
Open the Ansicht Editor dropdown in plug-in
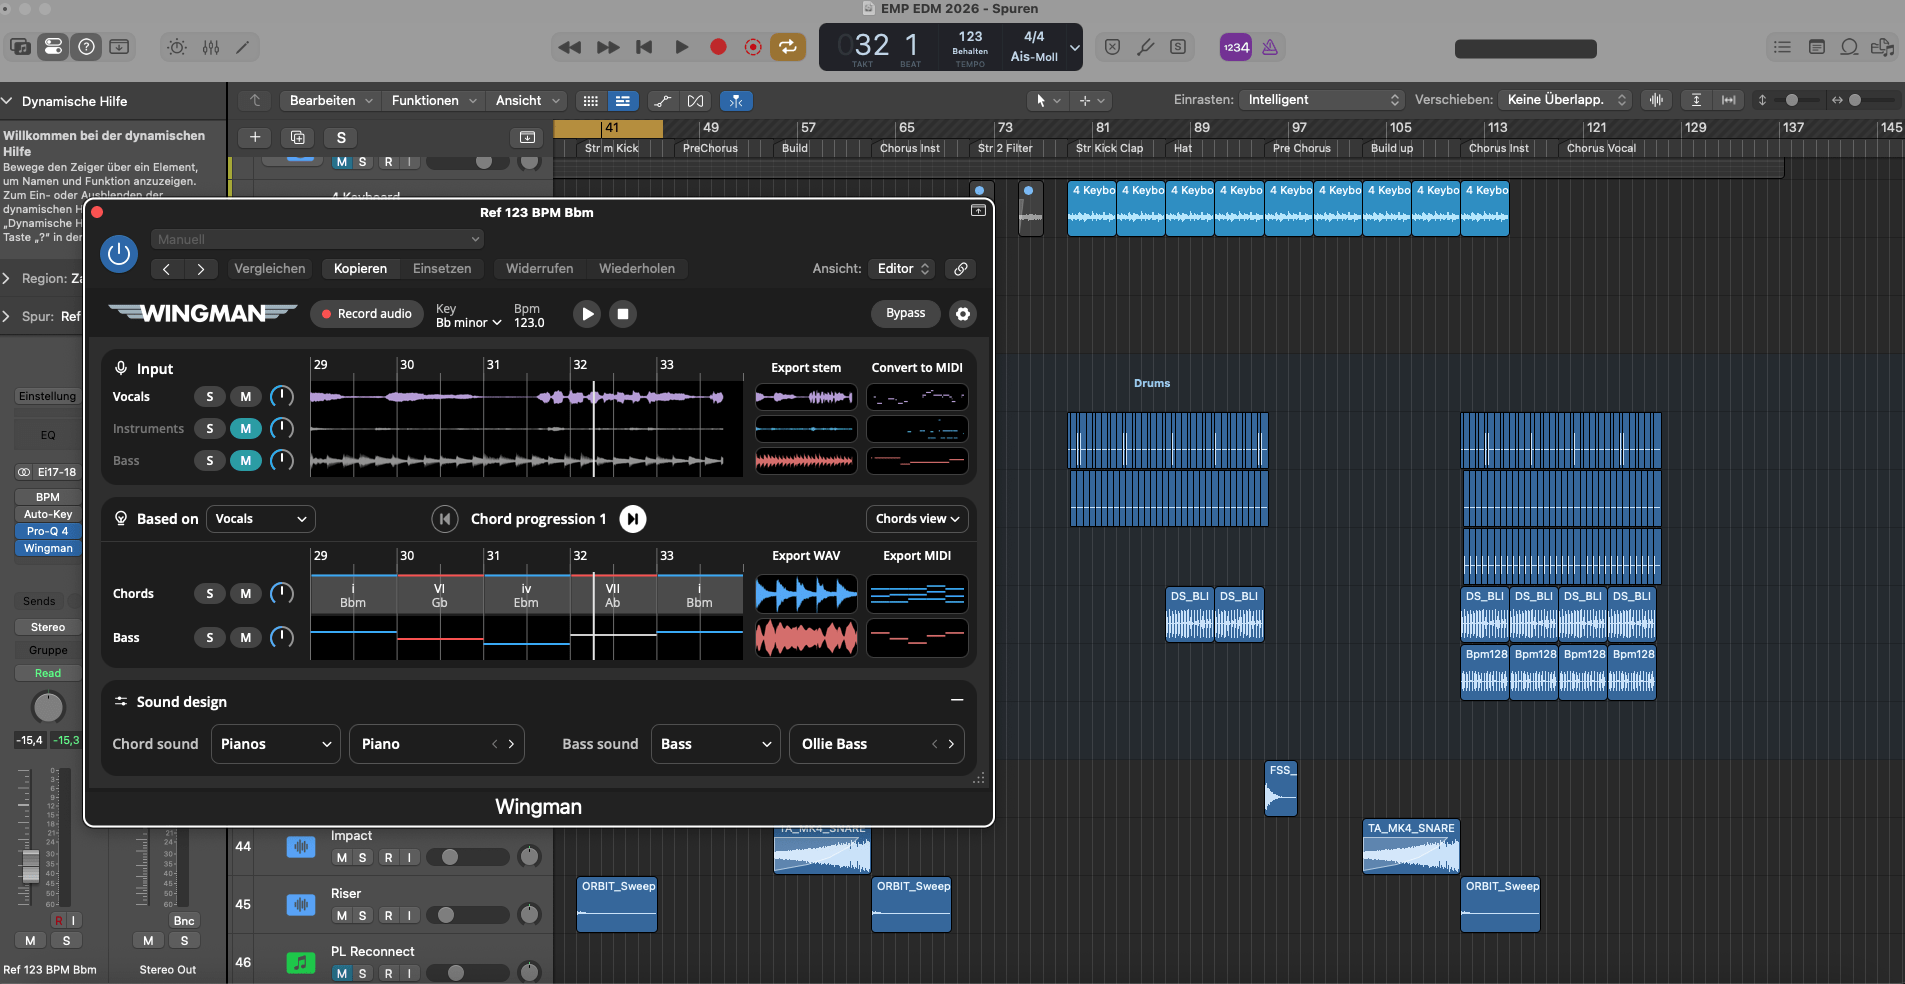pyautogui.click(x=903, y=269)
